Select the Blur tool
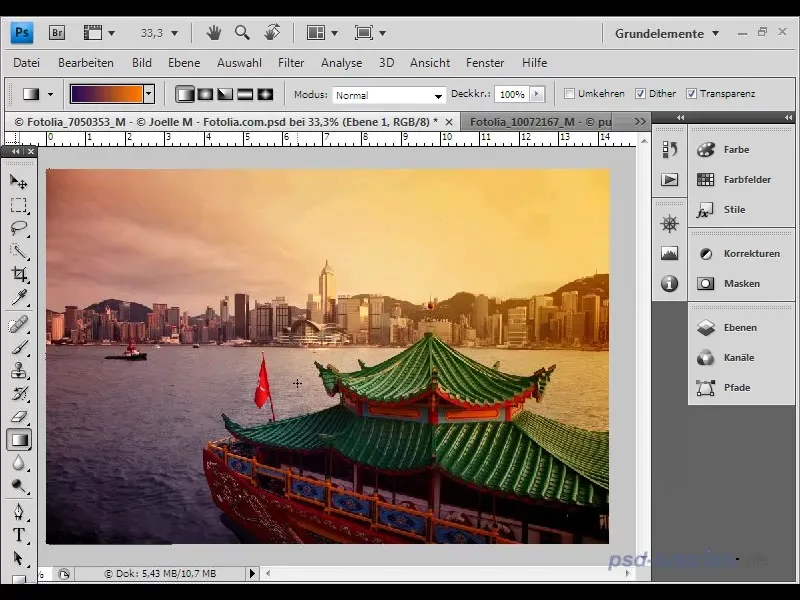800x600 pixels. click(19, 463)
